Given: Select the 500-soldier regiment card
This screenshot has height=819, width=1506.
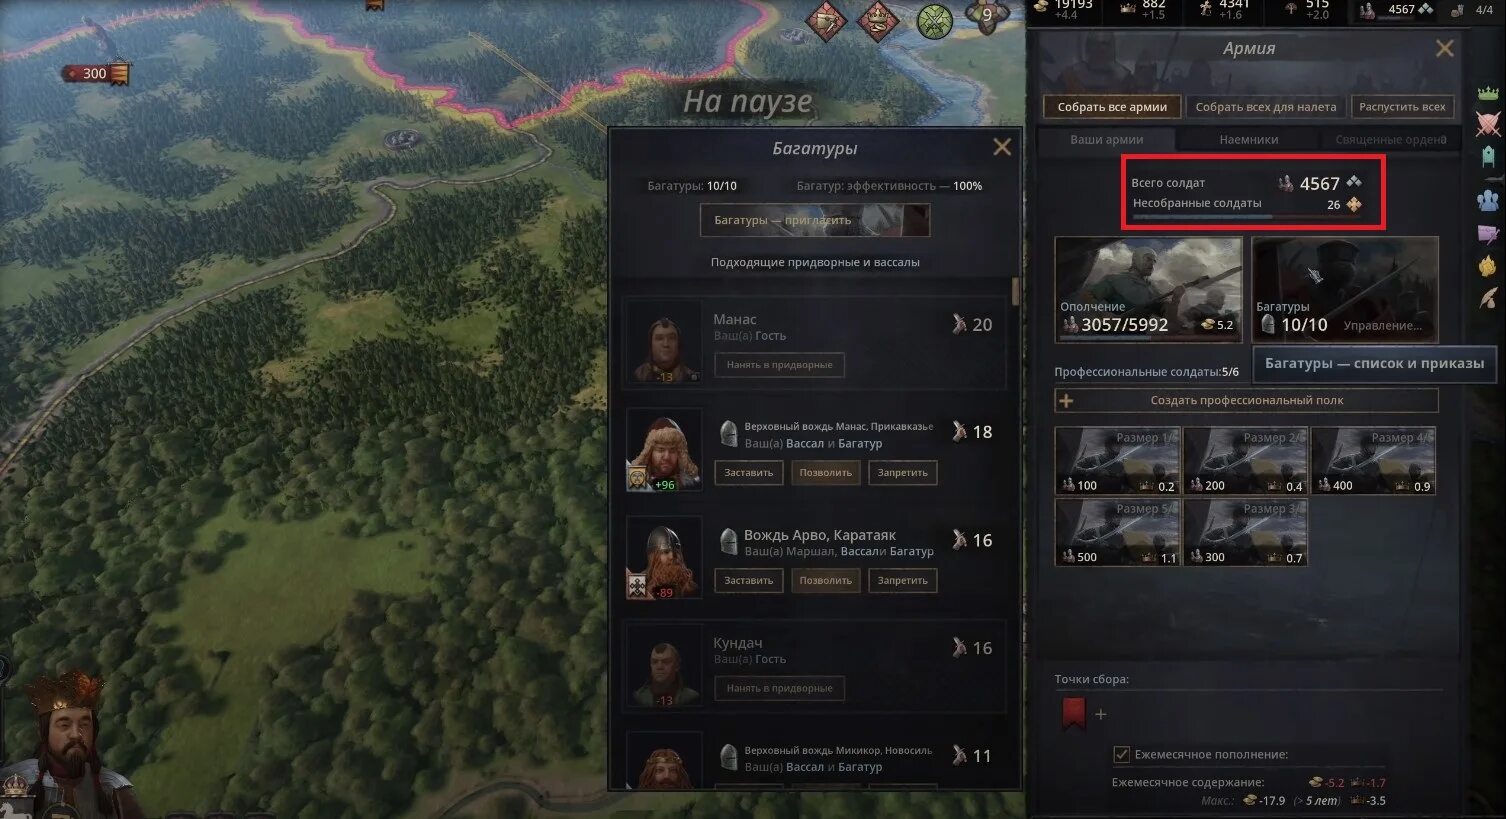Looking at the screenshot, I should pyautogui.click(x=1118, y=532).
